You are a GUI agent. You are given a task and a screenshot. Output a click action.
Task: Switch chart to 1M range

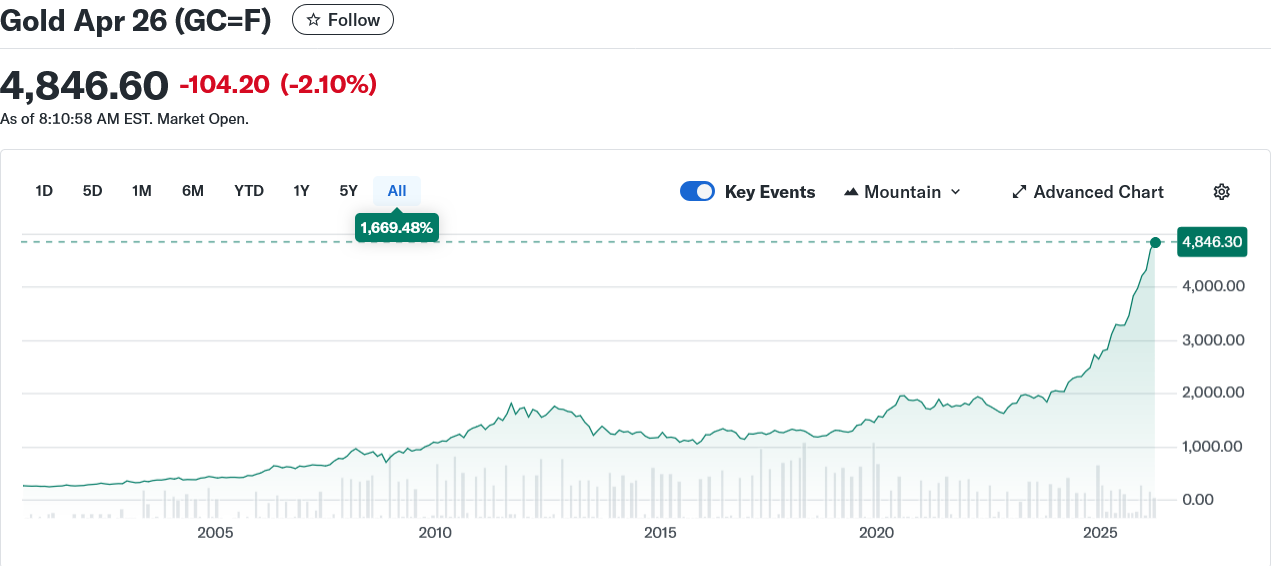[141, 191]
